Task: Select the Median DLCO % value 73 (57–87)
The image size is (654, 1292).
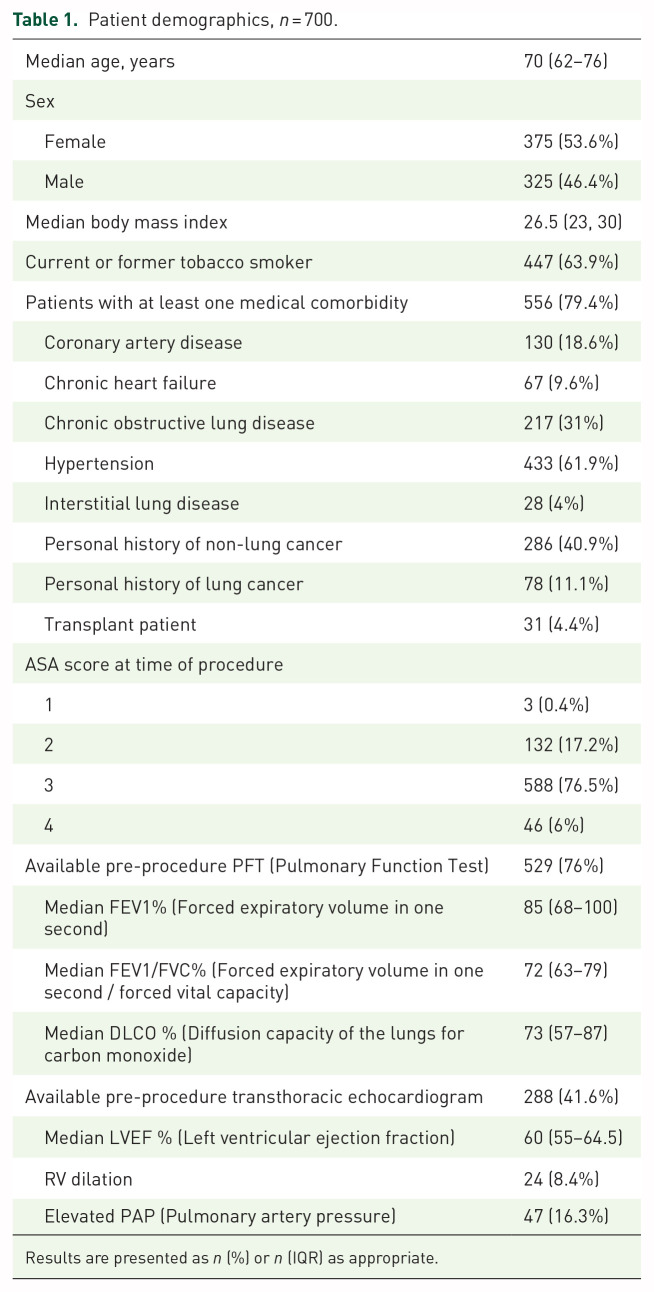Action: (558, 1033)
